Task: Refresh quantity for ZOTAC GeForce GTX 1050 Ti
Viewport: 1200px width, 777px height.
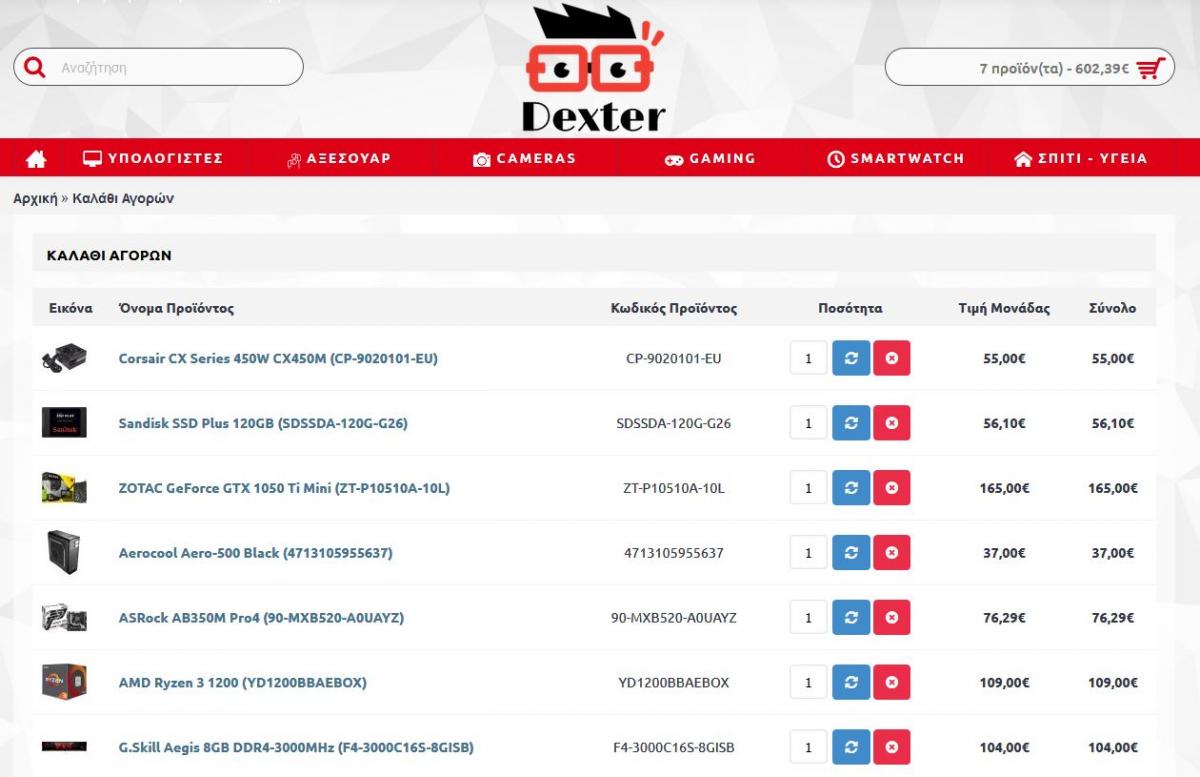Action: [851, 488]
